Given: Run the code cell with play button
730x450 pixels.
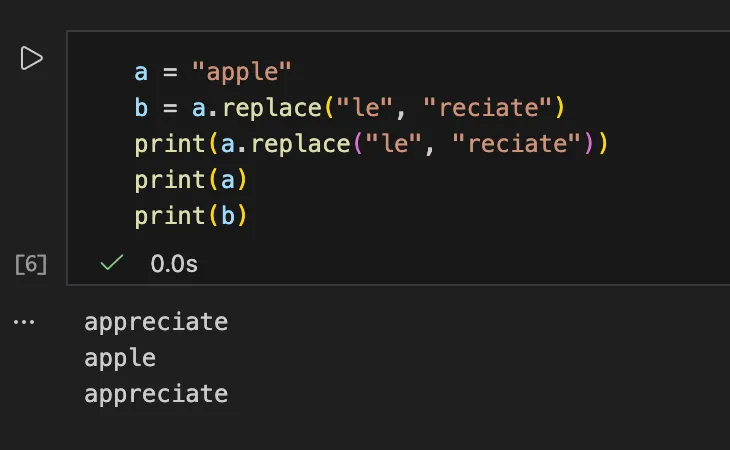Looking at the screenshot, I should (31, 59).
